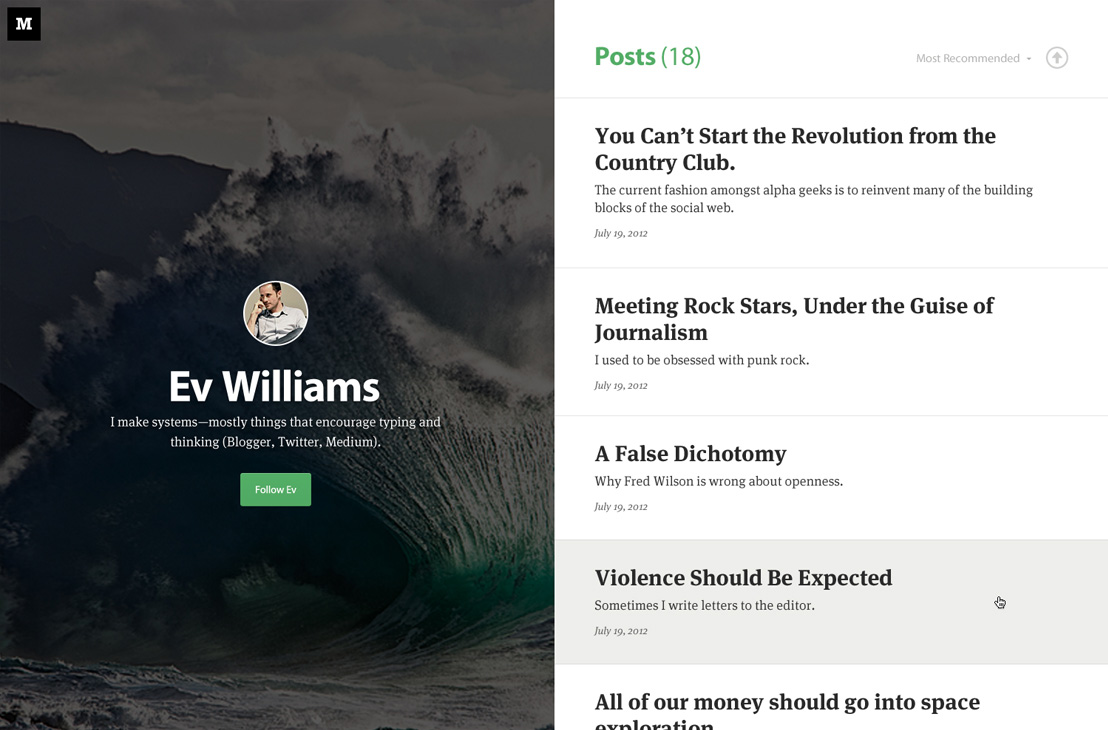Click the Follow Ev button
Image resolution: width=1108 pixels, height=730 pixels.
point(276,490)
